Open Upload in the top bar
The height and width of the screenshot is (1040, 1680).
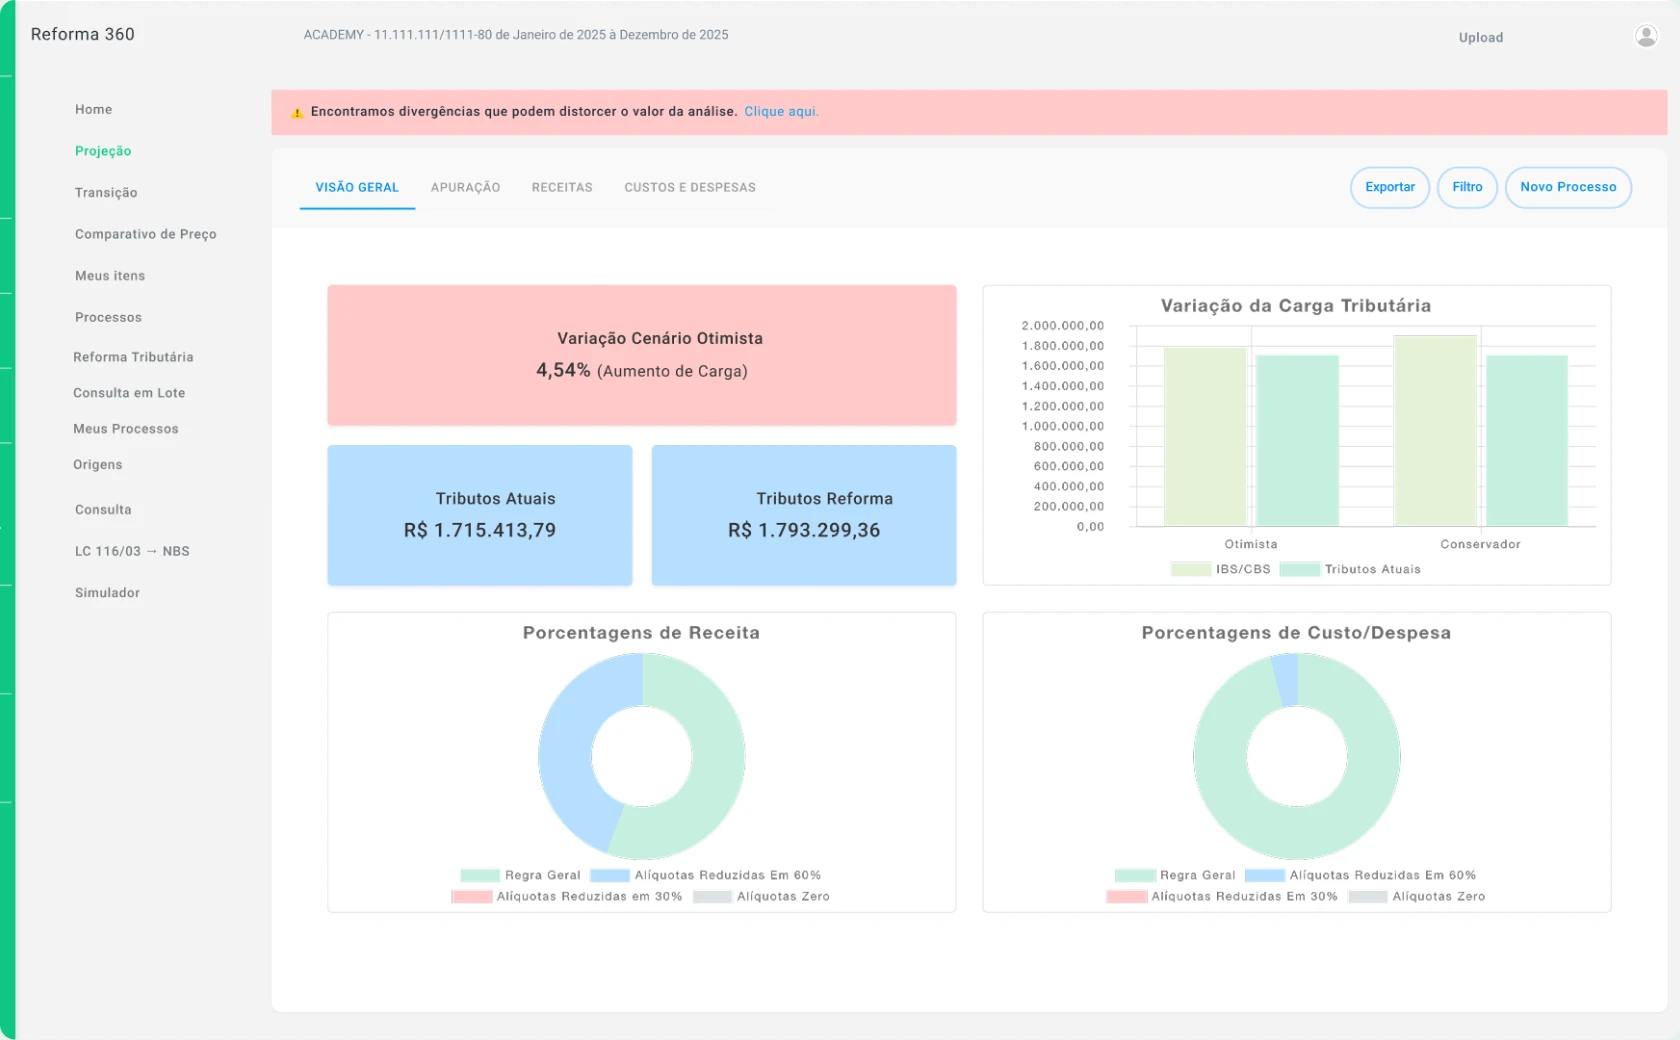pos(1480,37)
